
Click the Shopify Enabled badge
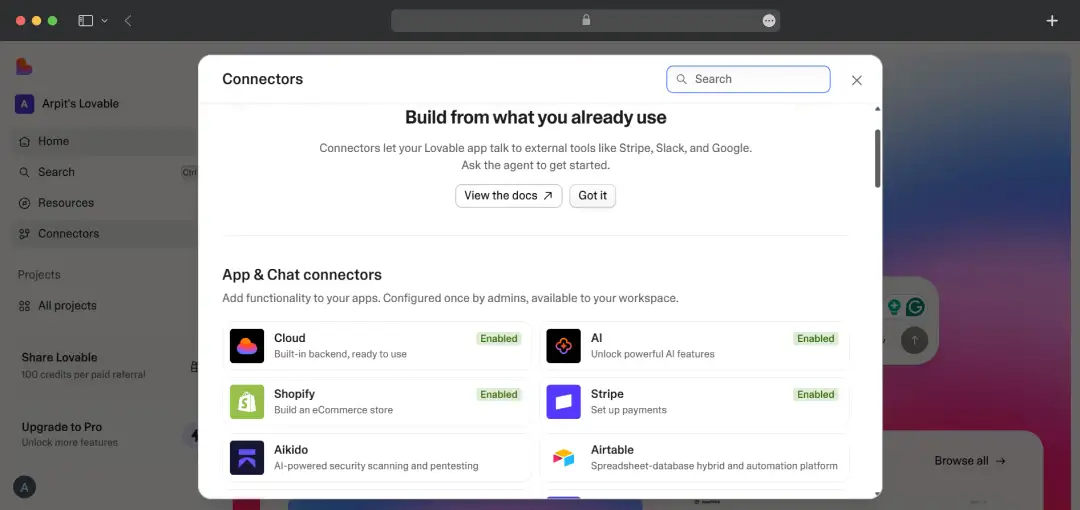499,394
